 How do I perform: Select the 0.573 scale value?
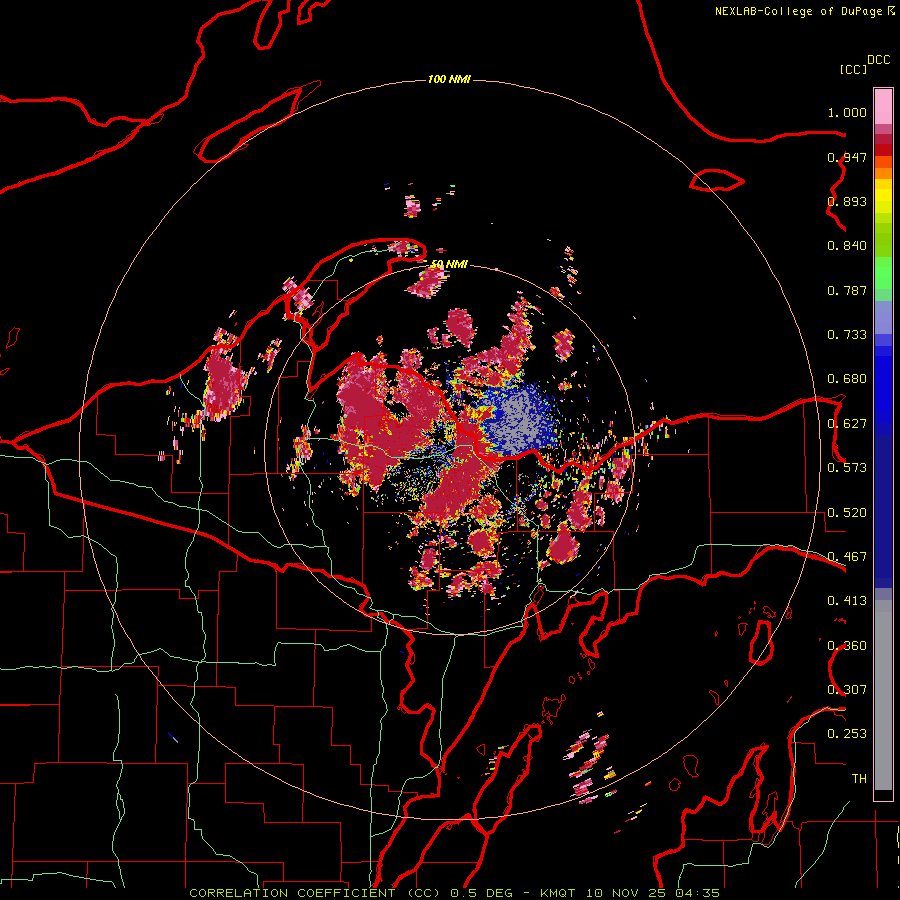[x=847, y=468]
